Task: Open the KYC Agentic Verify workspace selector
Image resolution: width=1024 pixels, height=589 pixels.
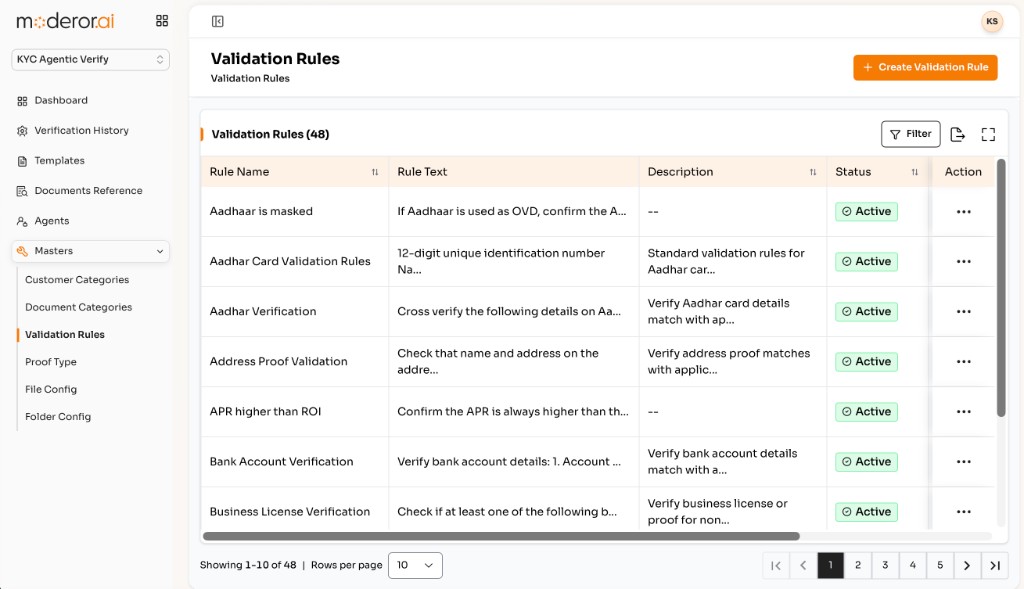Action: 90,59
